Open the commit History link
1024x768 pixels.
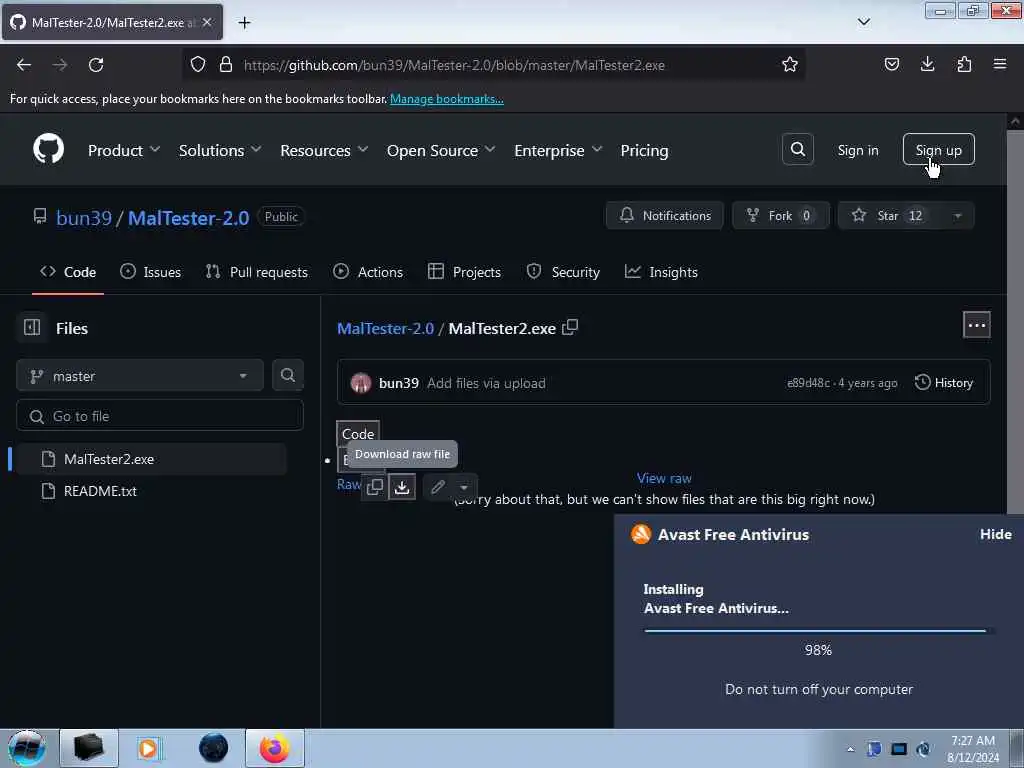(x=944, y=382)
